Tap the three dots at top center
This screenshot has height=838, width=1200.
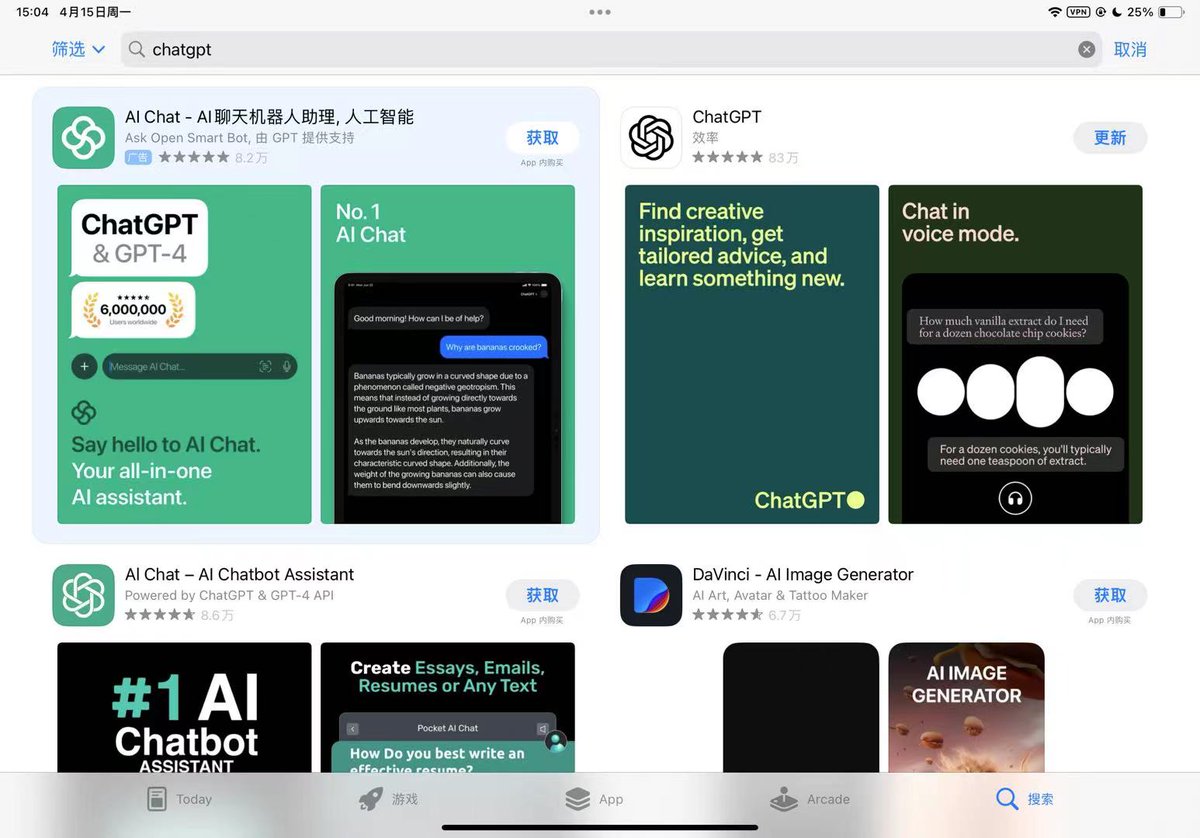(600, 12)
